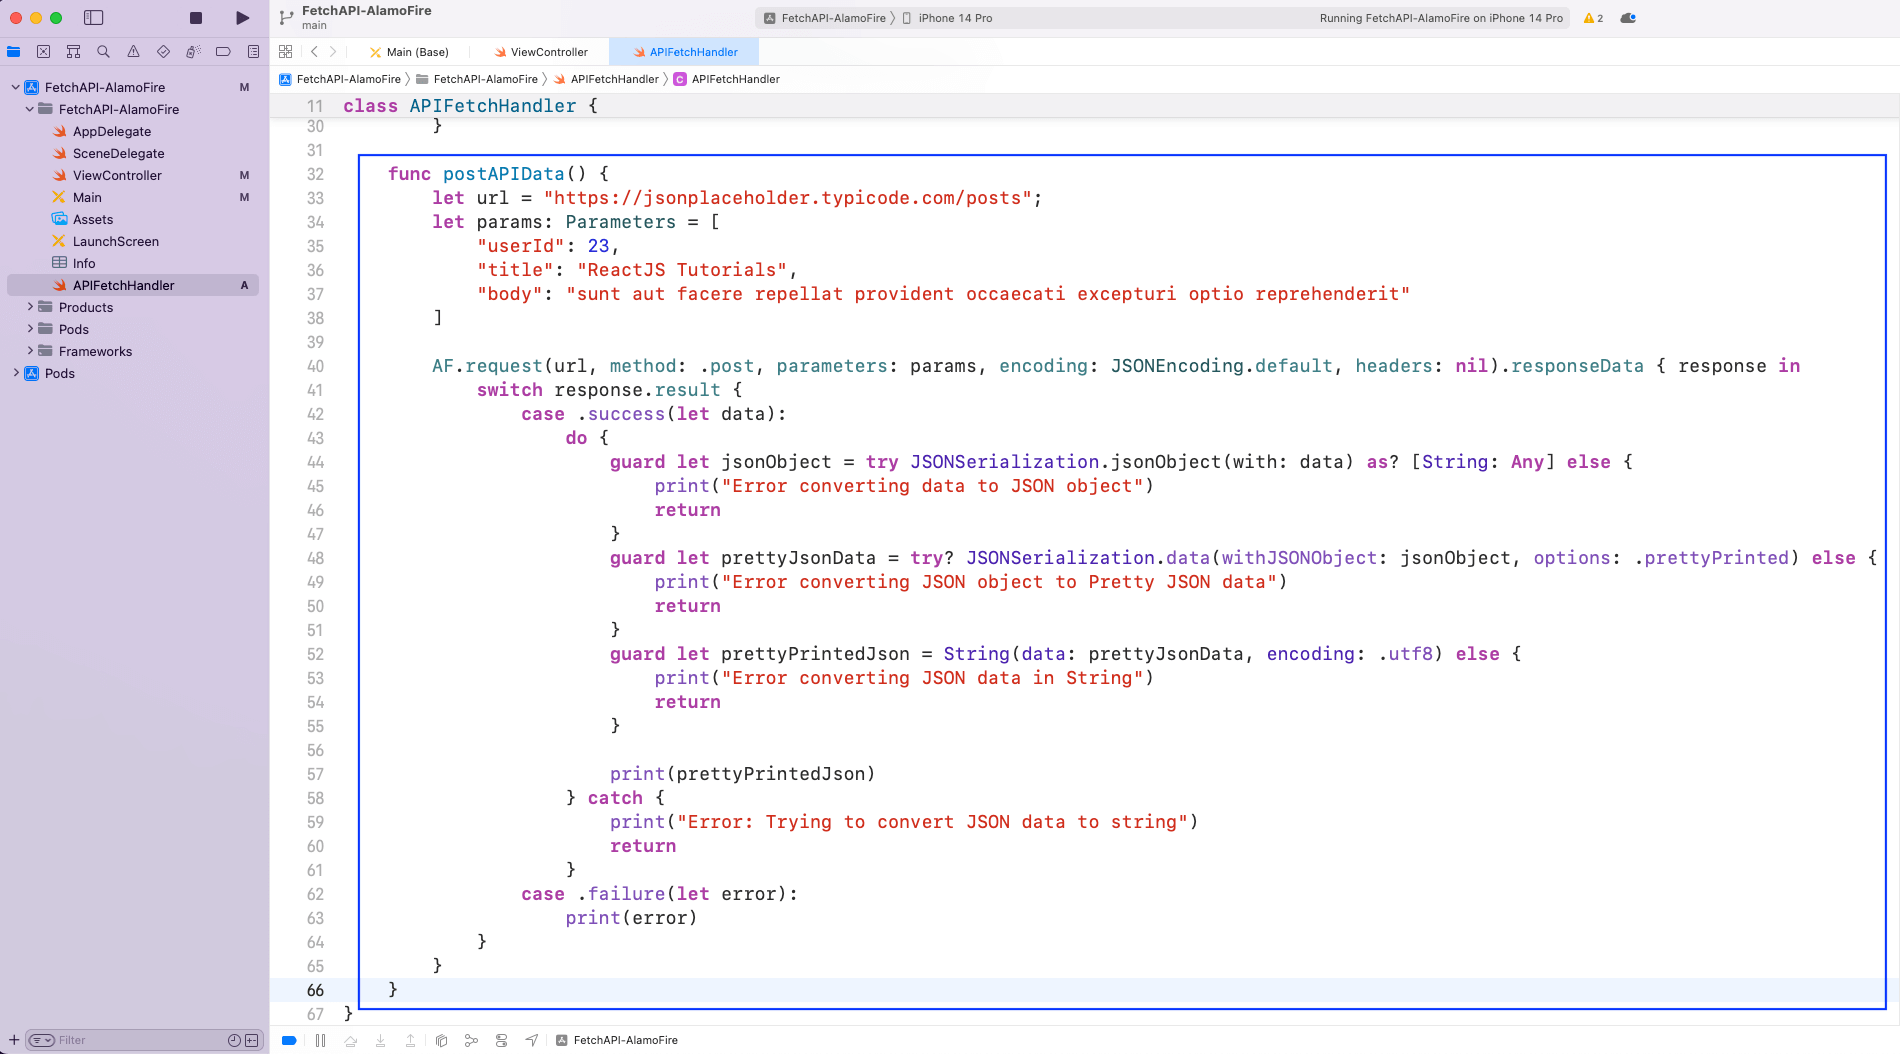
Task: Click the Debug Memory Graph icon
Action: [x=471, y=1040]
